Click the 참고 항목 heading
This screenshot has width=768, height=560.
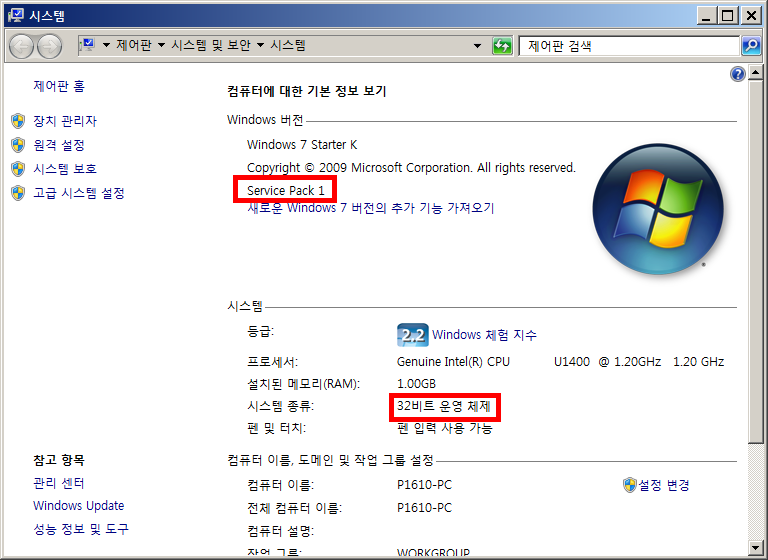click(x=59, y=460)
